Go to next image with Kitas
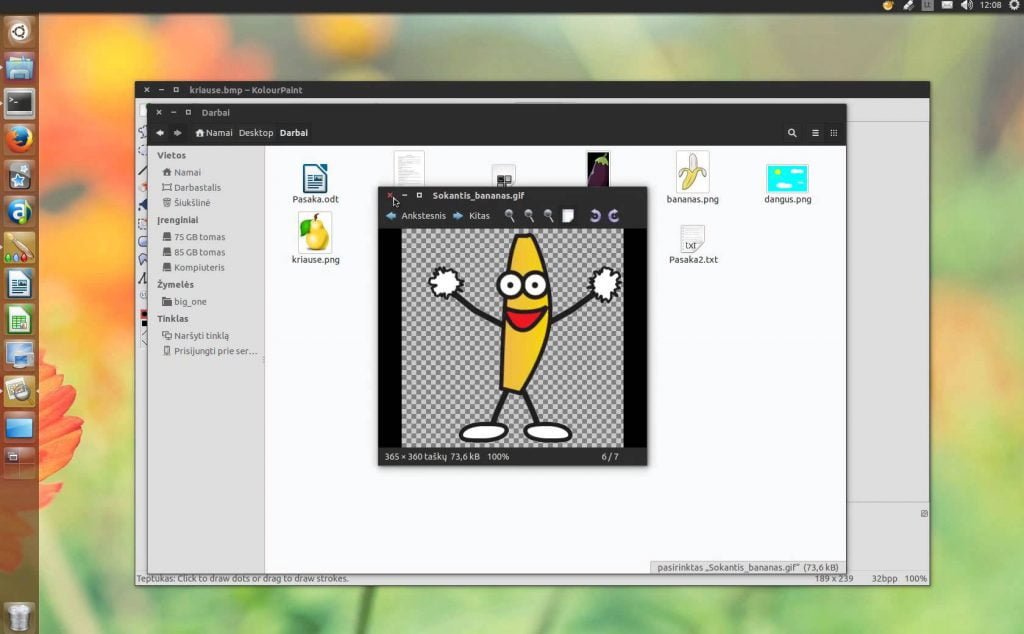Screen dimensions: 1024x634 (472, 215)
